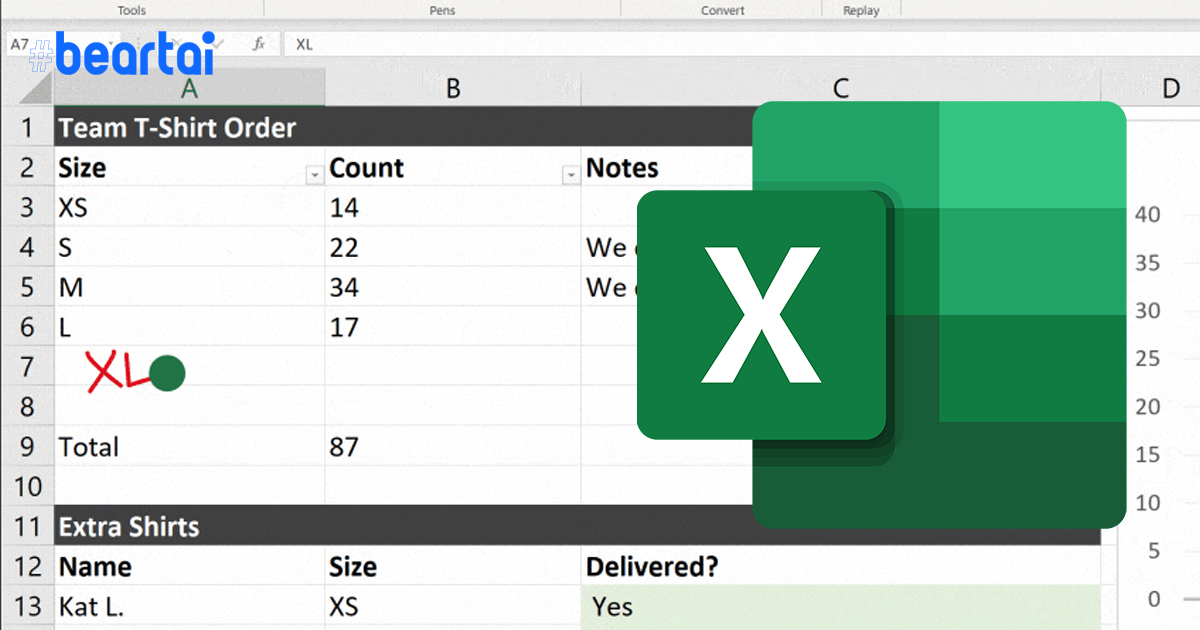Select row header 12
The width and height of the screenshot is (1200, 630).
[x=27, y=566]
